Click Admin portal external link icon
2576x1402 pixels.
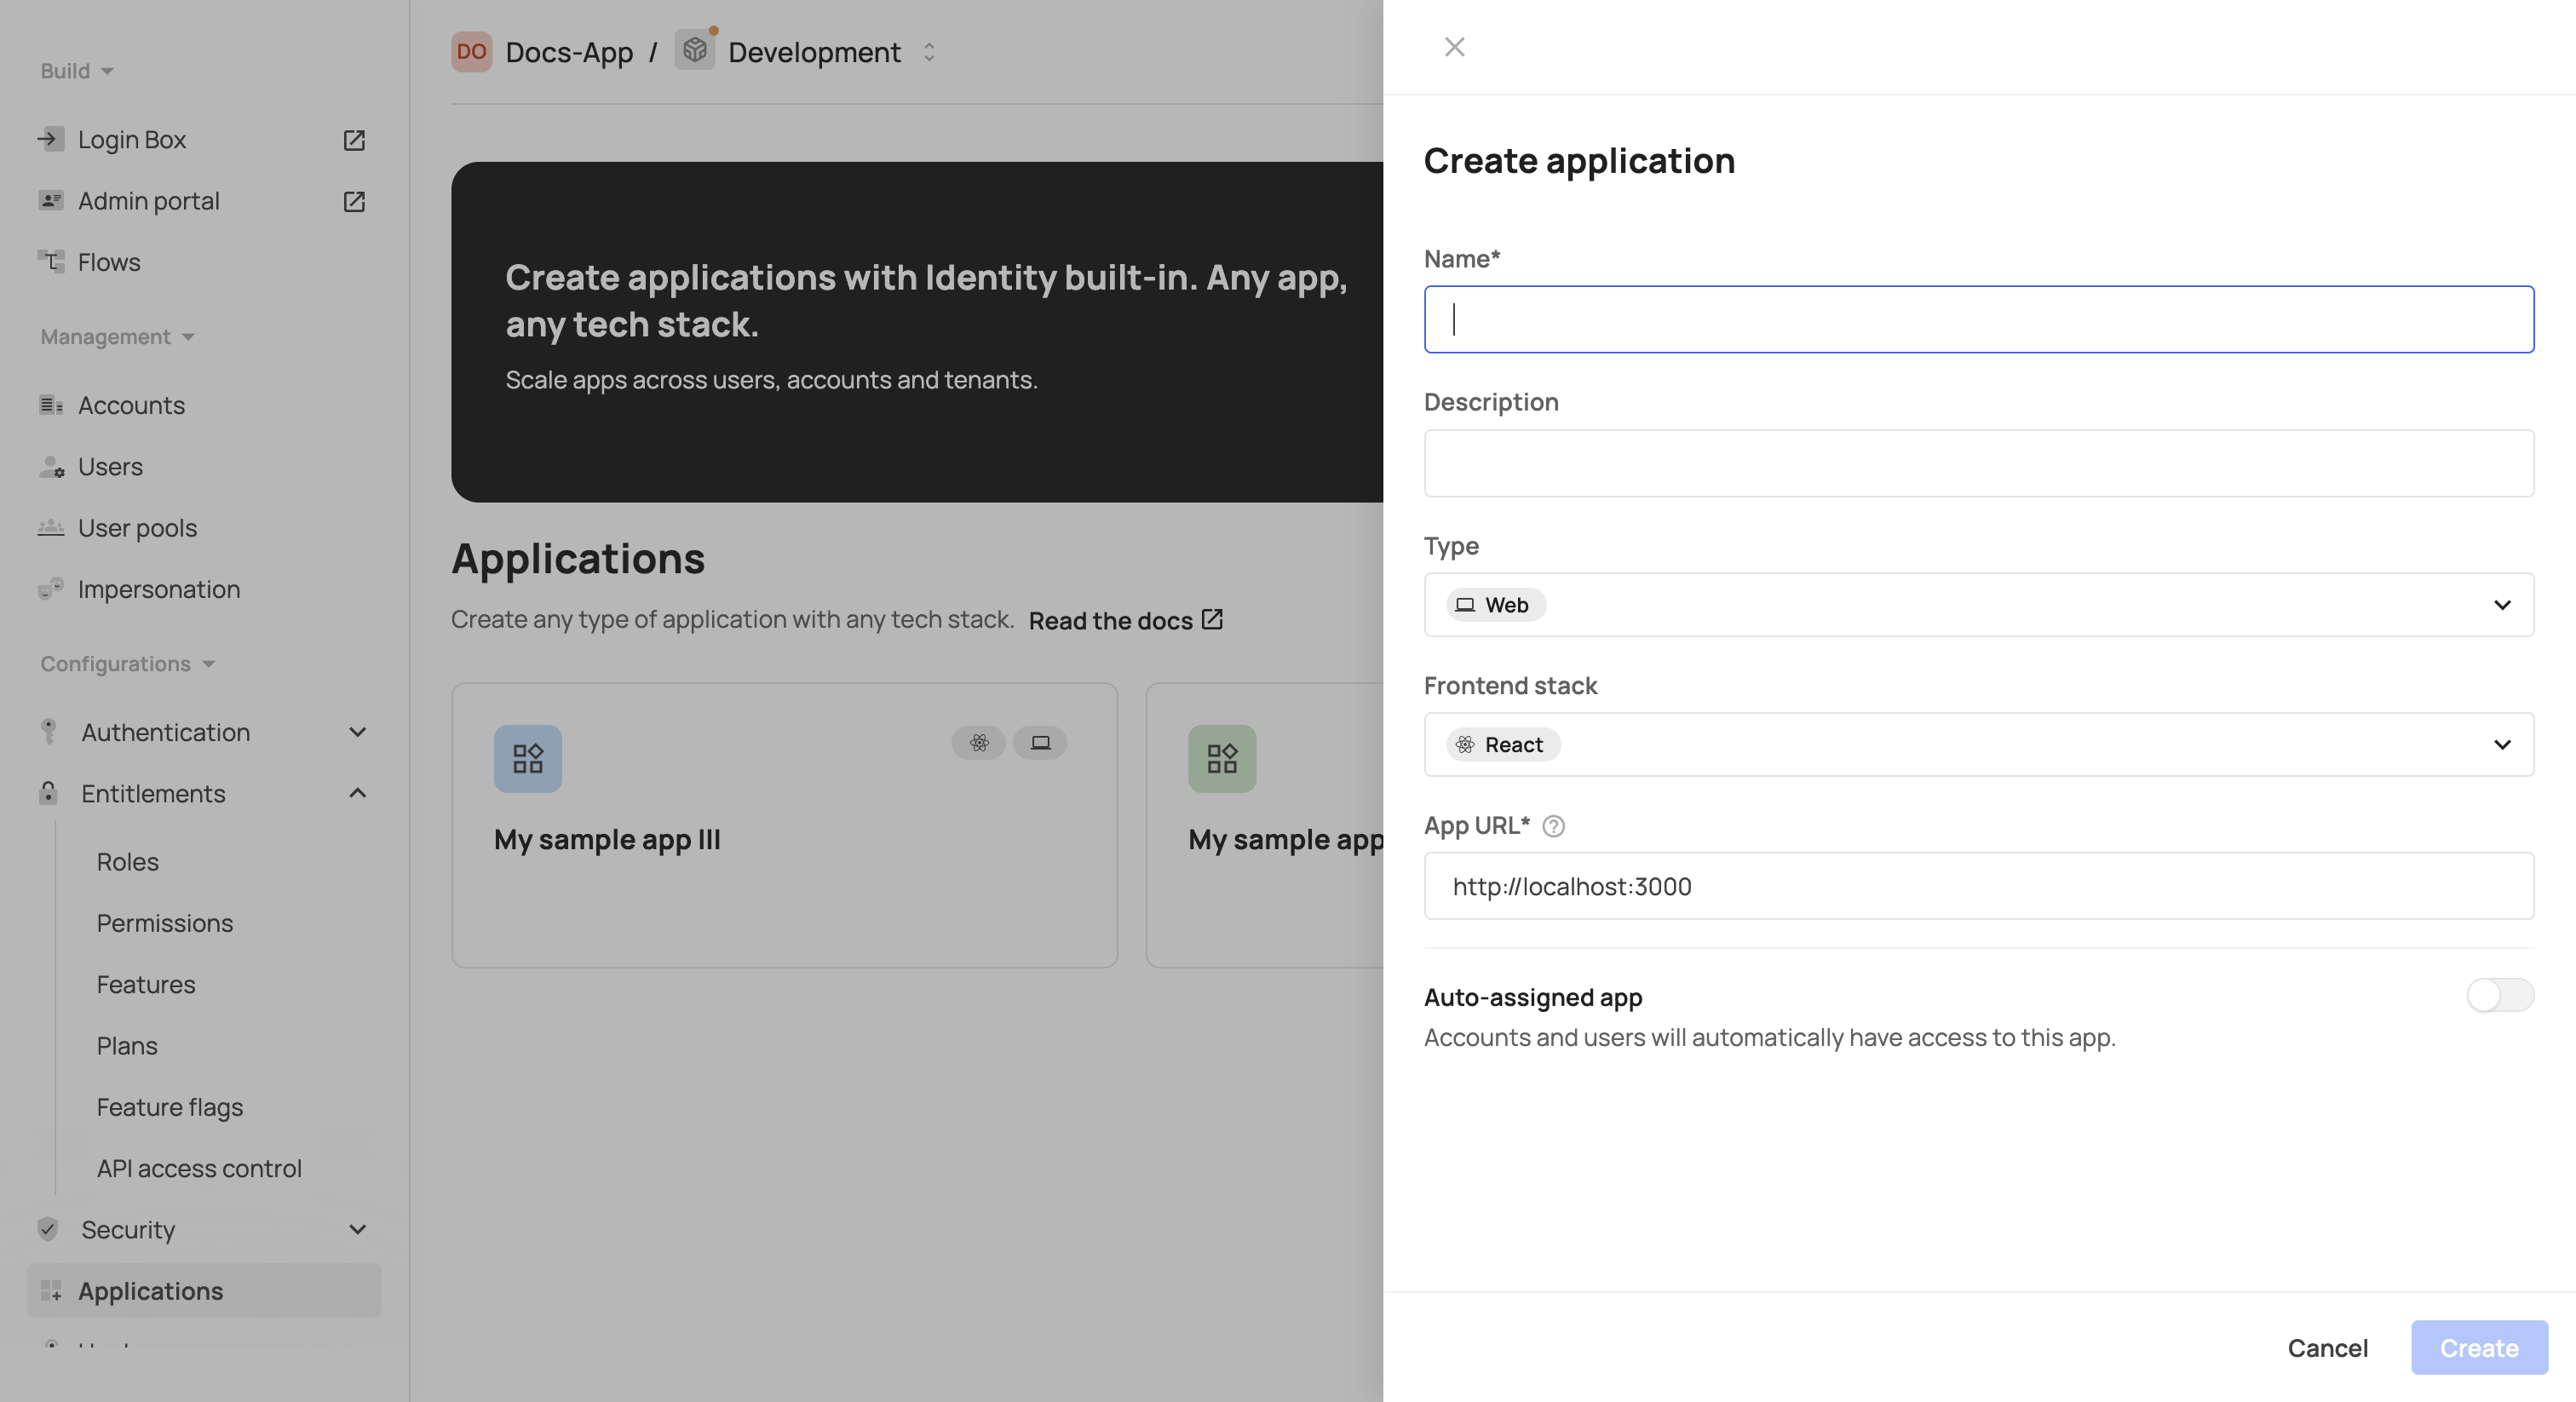(354, 201)
